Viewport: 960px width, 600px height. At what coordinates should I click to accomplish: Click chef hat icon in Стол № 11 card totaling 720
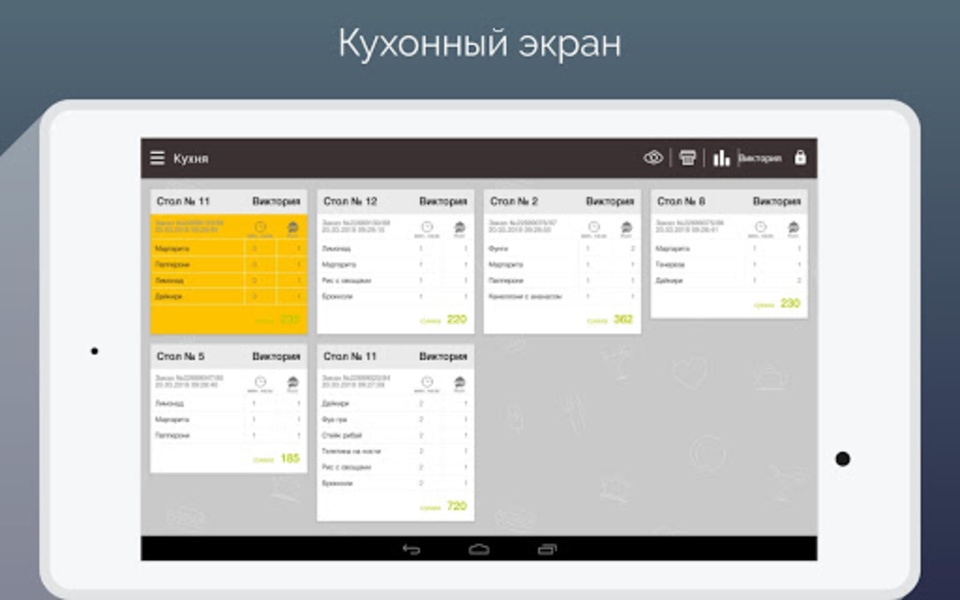coord(459,384)
